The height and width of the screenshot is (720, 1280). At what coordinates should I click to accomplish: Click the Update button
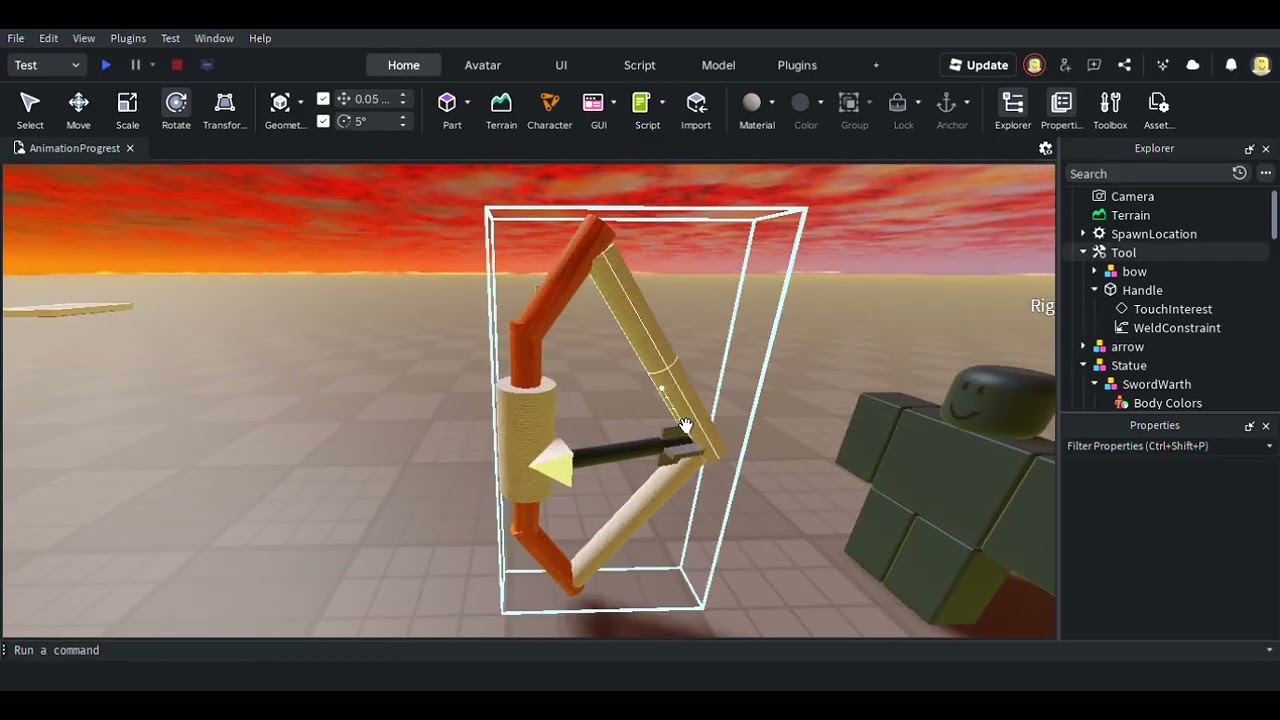click(978, 65)
